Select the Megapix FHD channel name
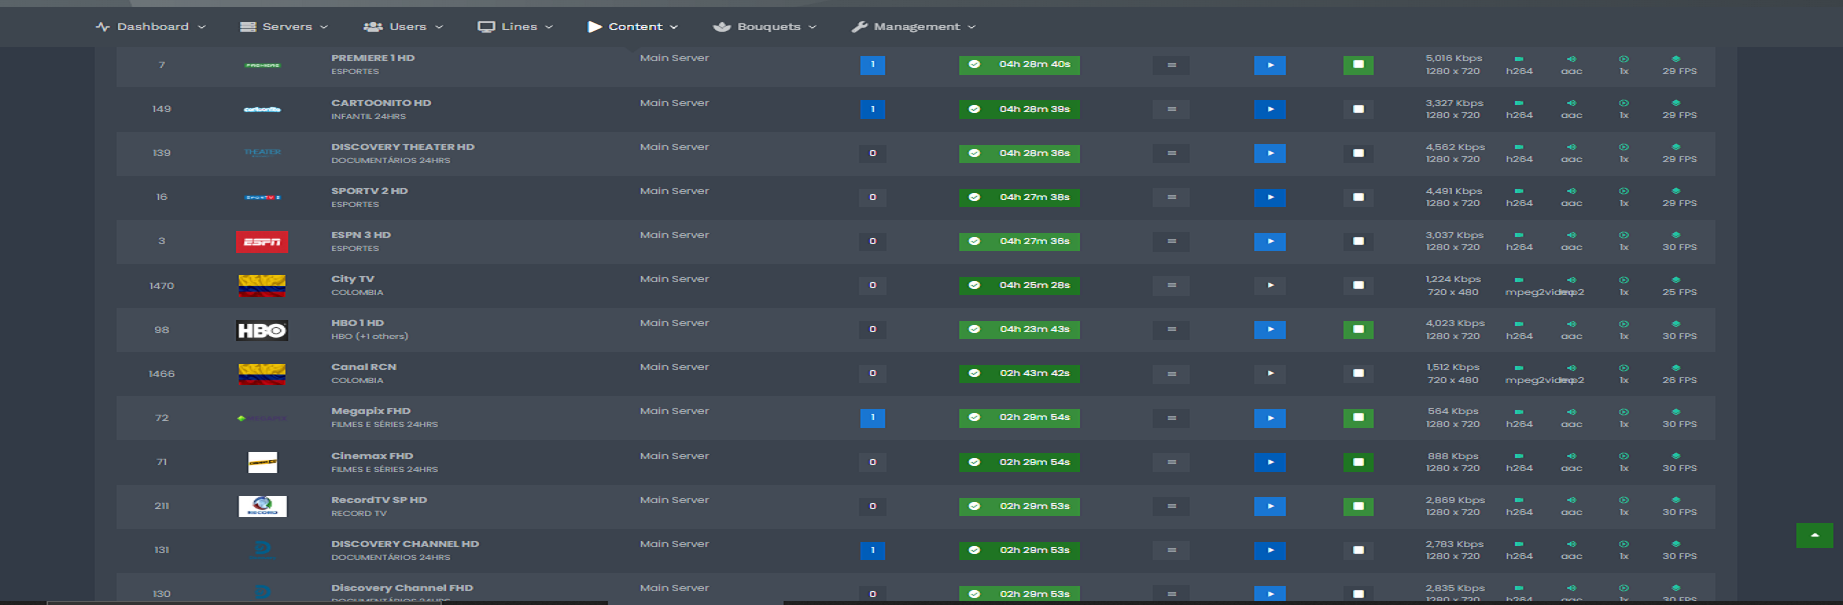Viewport: 1843px width, 605px height. [x=371, y=411]
